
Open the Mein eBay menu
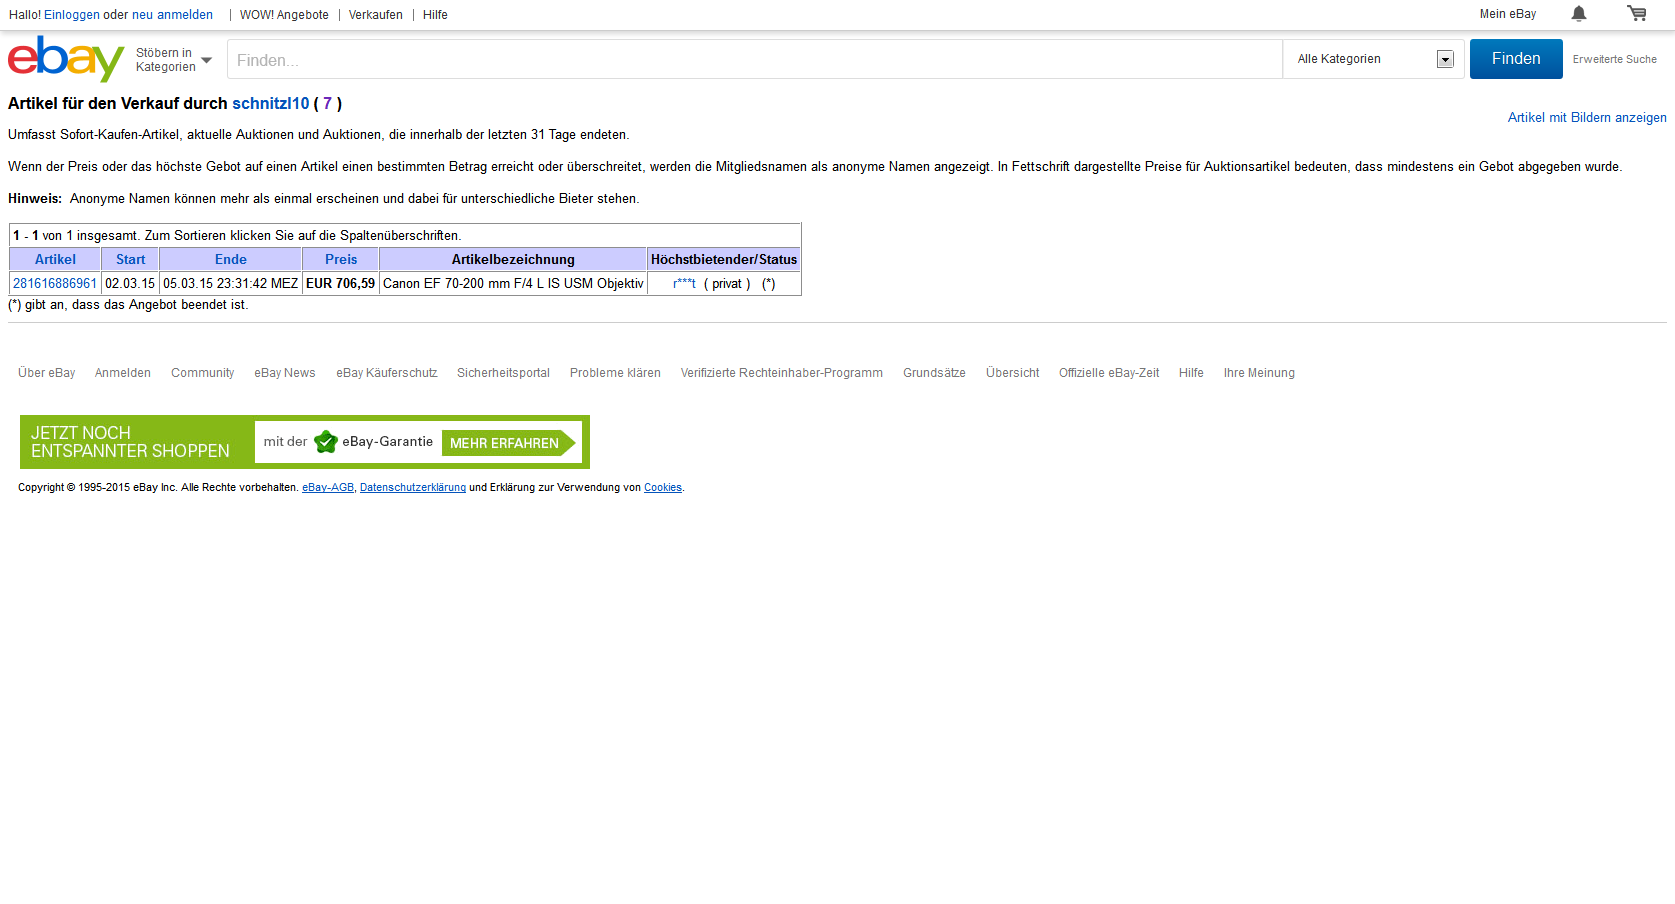click(1507, 14)
